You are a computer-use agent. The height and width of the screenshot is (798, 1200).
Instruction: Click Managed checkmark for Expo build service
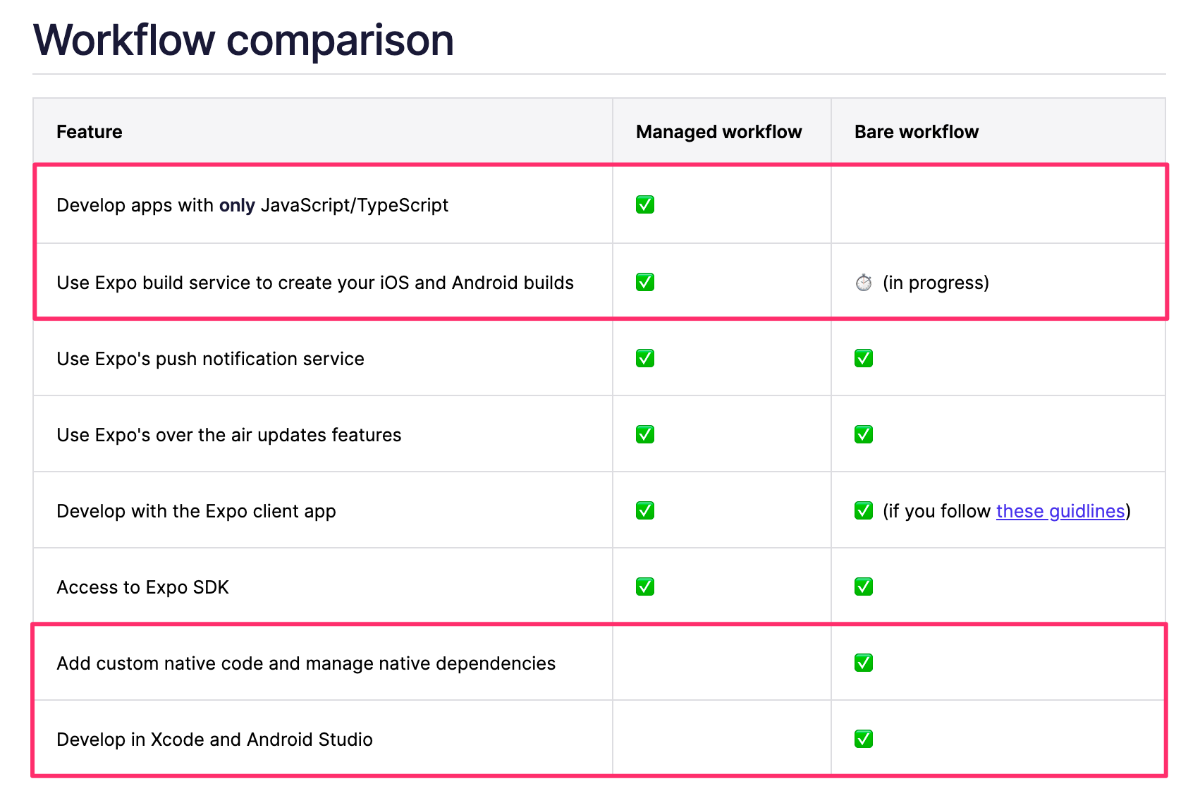(x=645, y=282)
